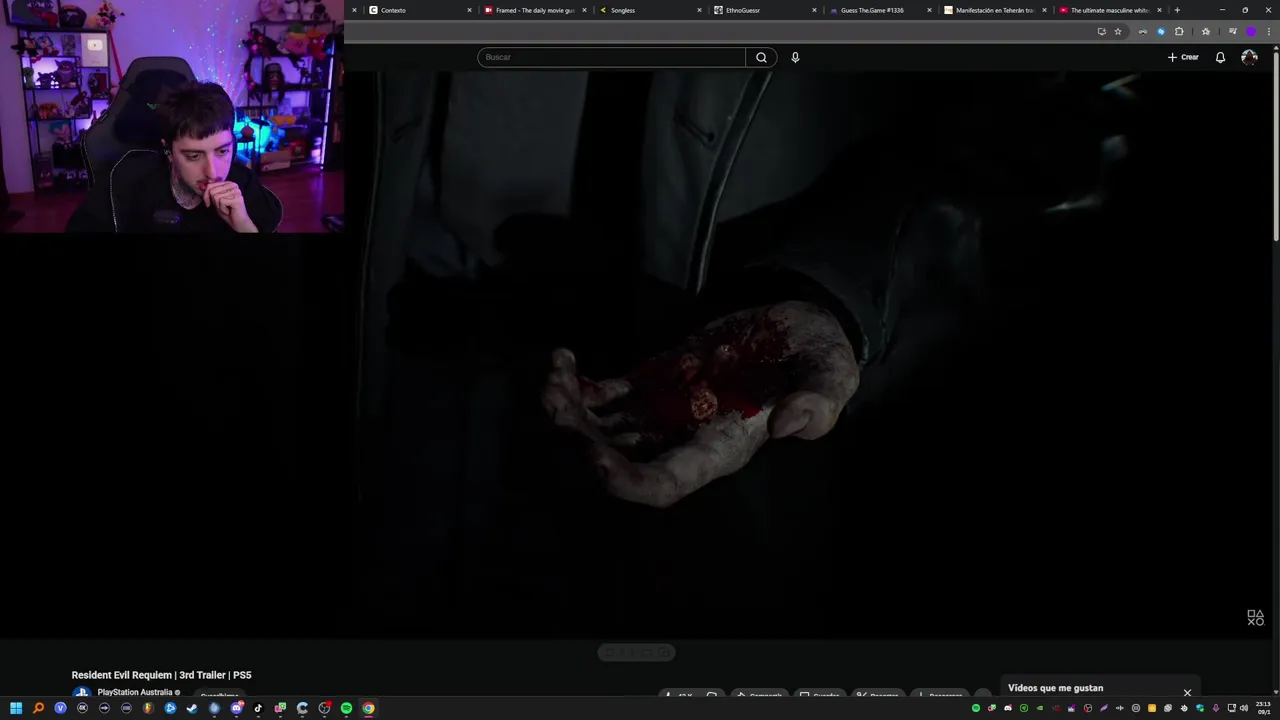Dismiss the Vídeos que me gustan notification
Screen dimensions: 1280x720
coord(1187,692)
